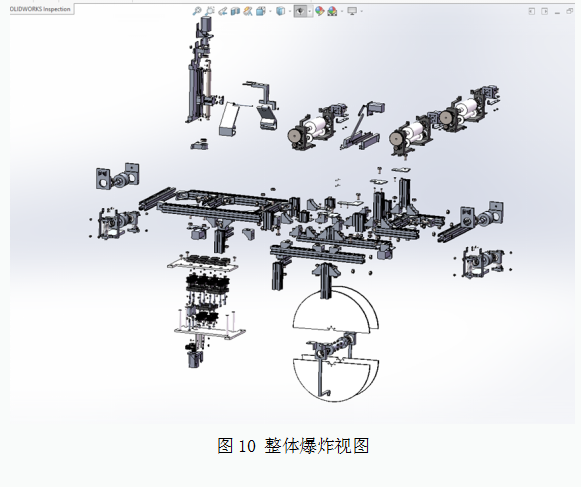581x487 pixels.
Task: Expand the Display Style dropdown arrow
Action: 290,11
